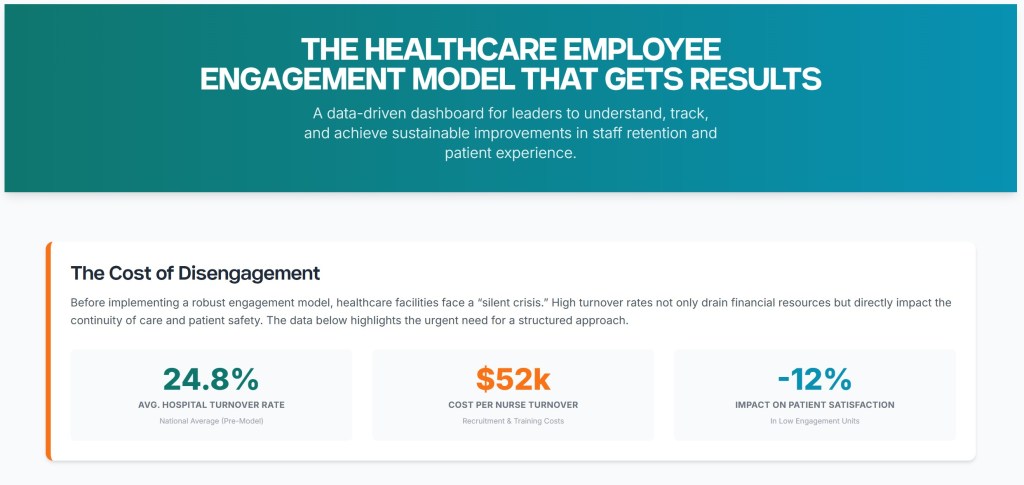Image resolution: width=1024 pixels, height=485 pixels.
Task: Click the "In Low Engagement Units" caption
Action: click(x=814, y=421)
